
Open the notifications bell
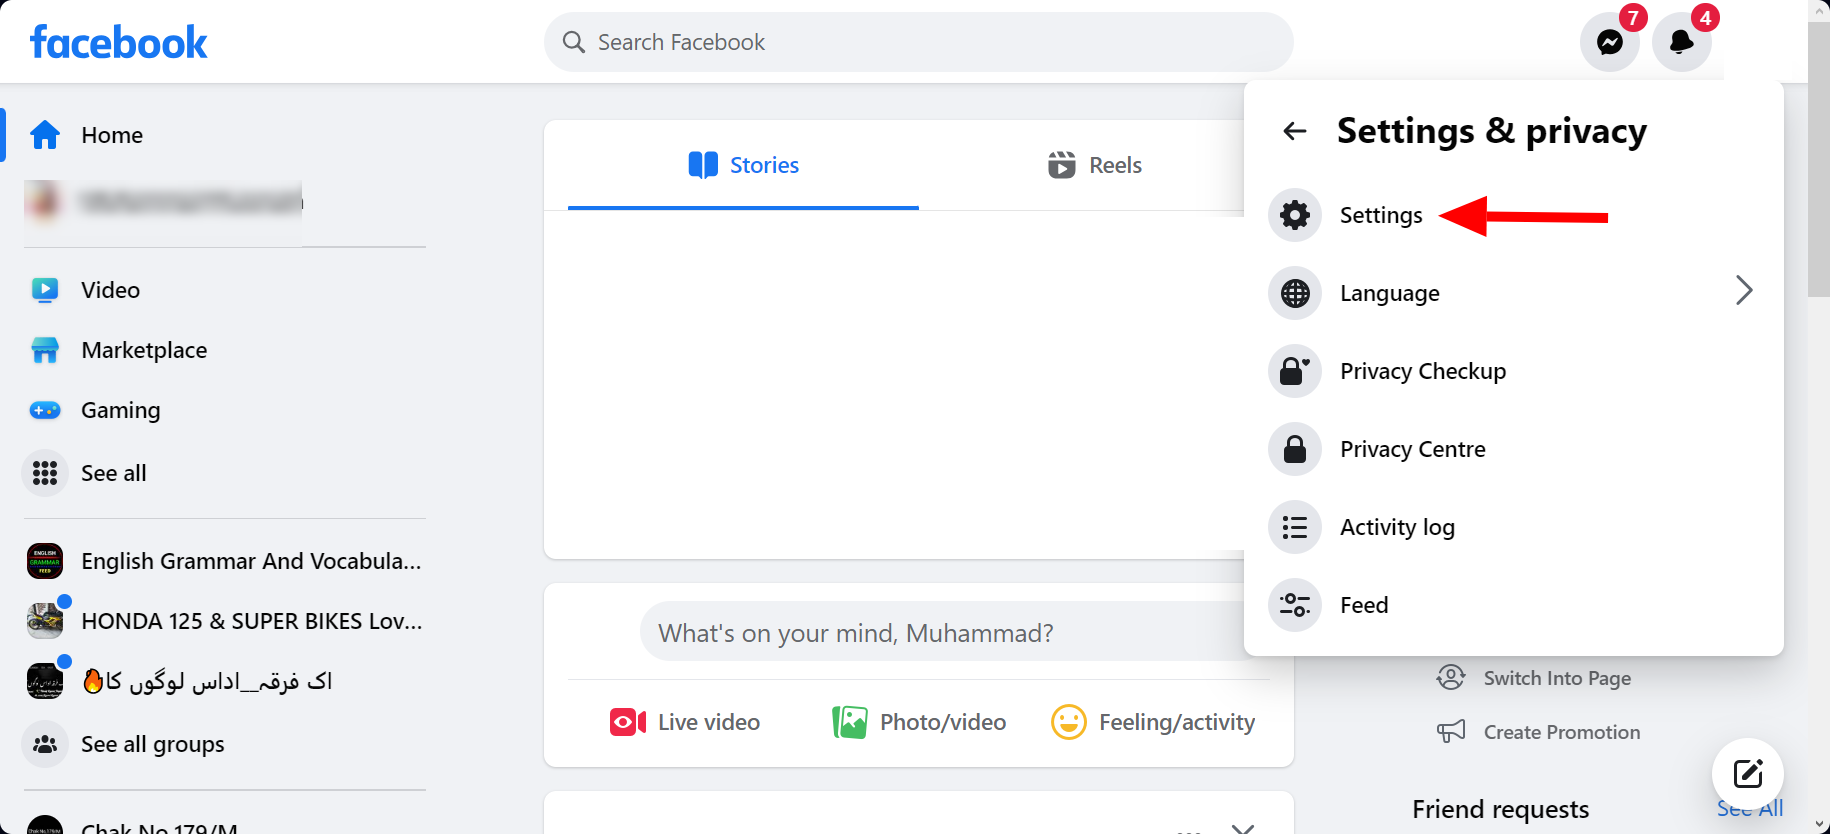(1681, 42)
